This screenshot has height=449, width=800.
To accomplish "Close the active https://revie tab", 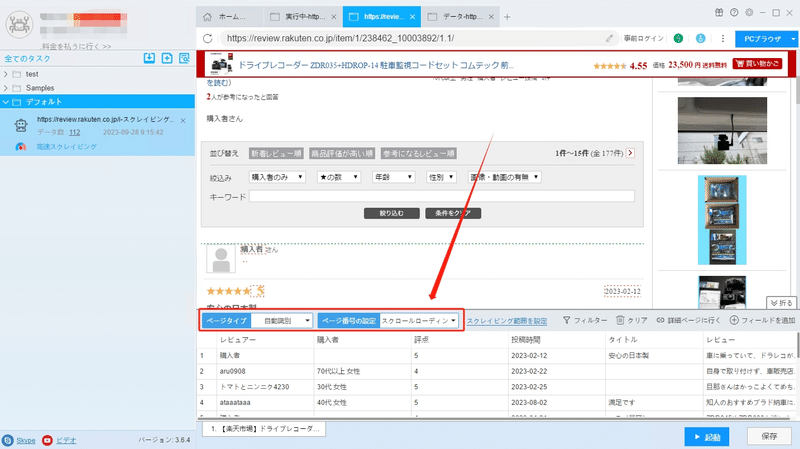I will 412,17.
